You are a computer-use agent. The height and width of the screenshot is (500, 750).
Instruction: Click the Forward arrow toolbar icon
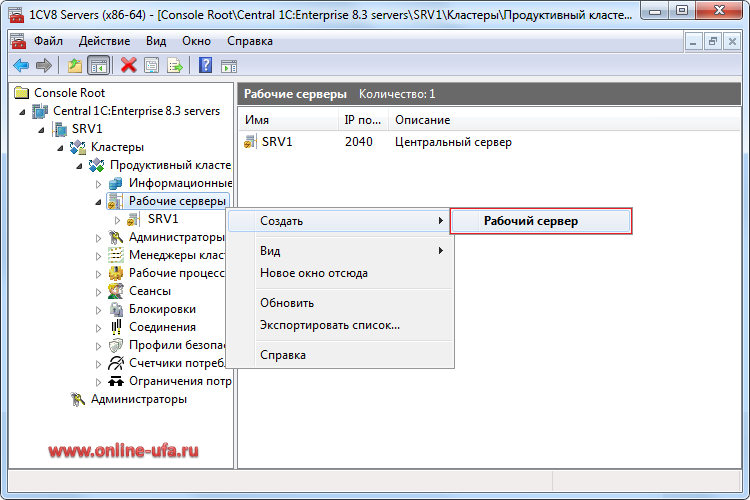tap(44, 65)
